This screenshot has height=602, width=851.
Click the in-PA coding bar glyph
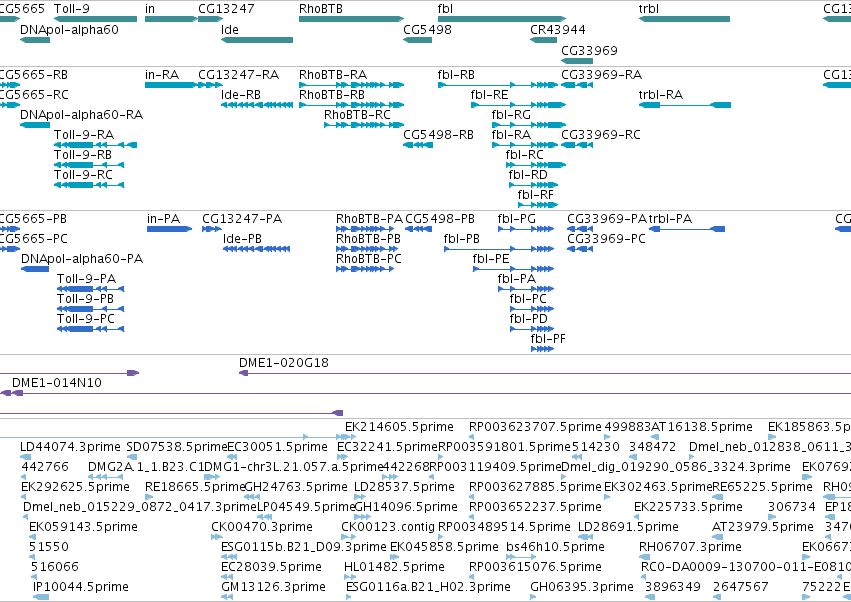(169, 229)
